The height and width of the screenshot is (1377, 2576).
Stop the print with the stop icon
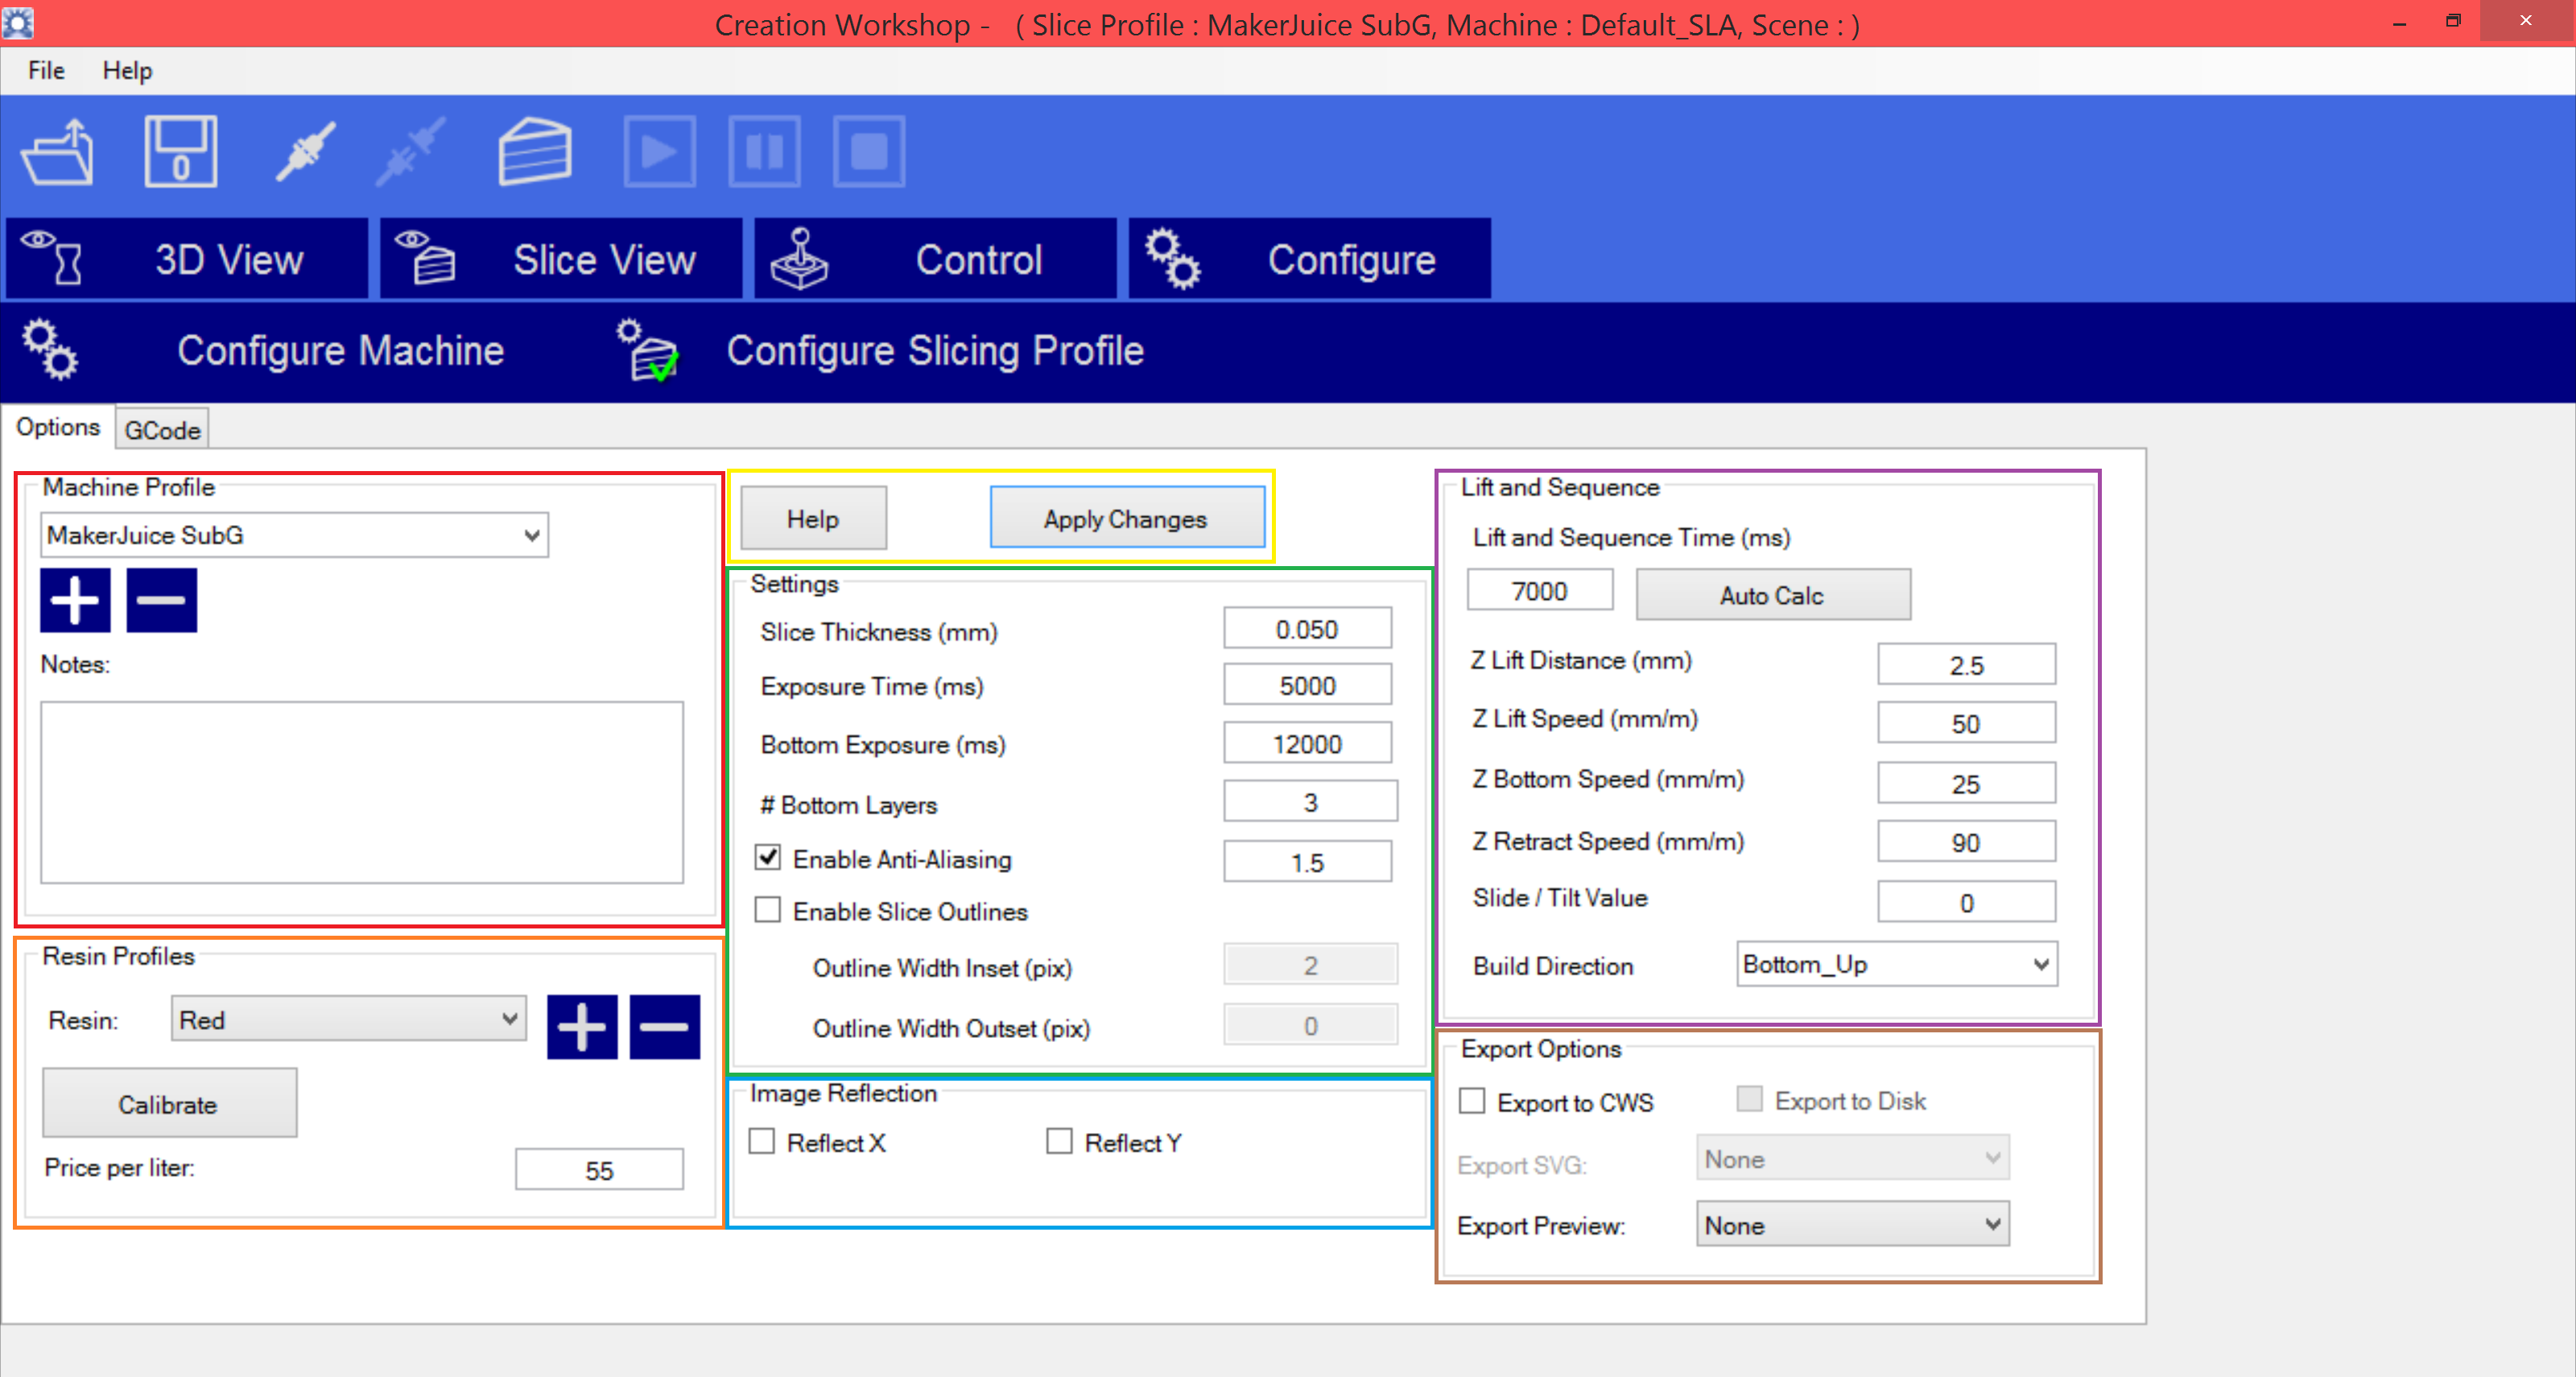pyautogui.click(x=869, y=152)
